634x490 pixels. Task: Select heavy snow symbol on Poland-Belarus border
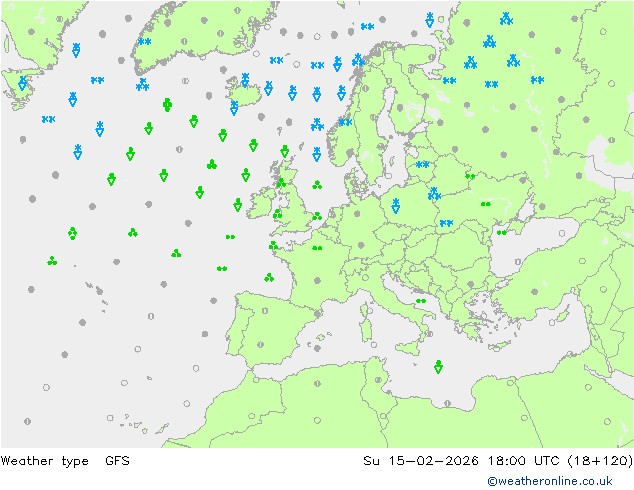(434, 194)
